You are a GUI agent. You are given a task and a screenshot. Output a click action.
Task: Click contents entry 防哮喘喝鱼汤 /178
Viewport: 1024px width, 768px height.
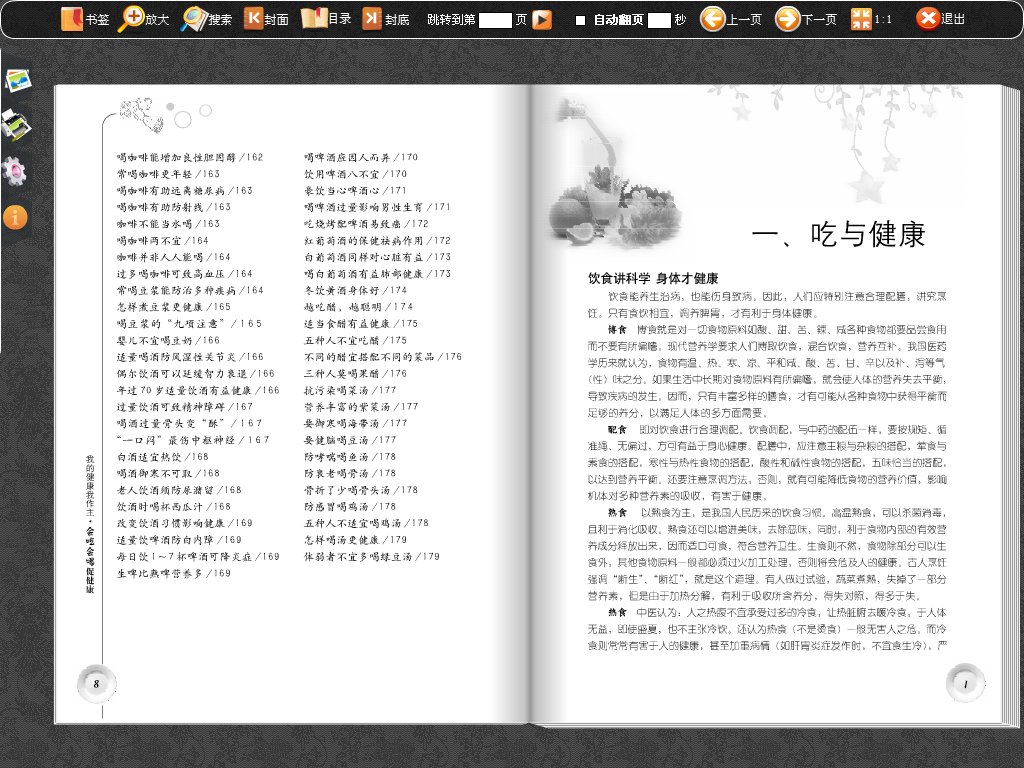click(350, 456)
